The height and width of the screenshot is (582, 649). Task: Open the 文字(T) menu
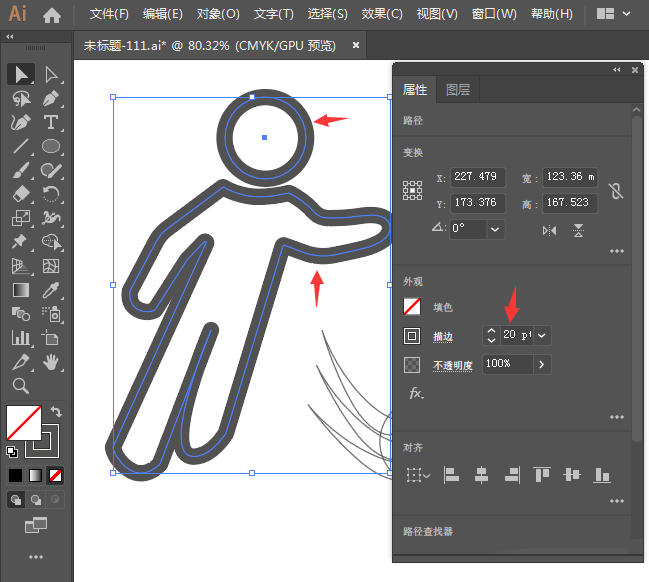274,14
